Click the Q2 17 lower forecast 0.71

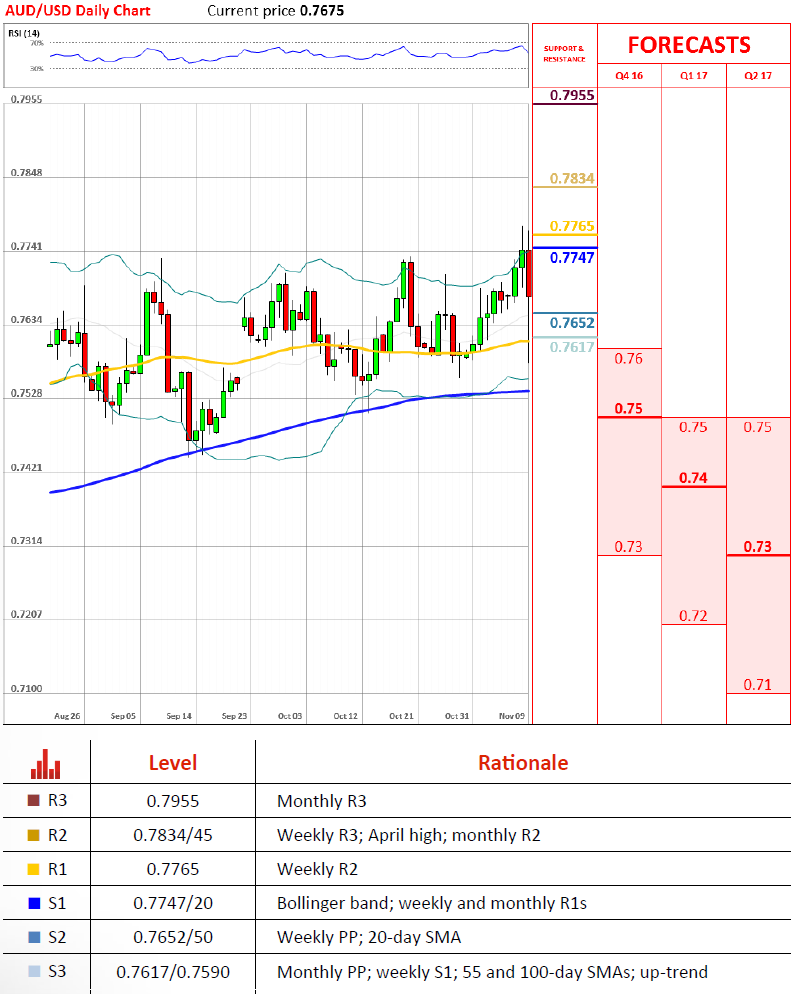[x=758, y=685]
